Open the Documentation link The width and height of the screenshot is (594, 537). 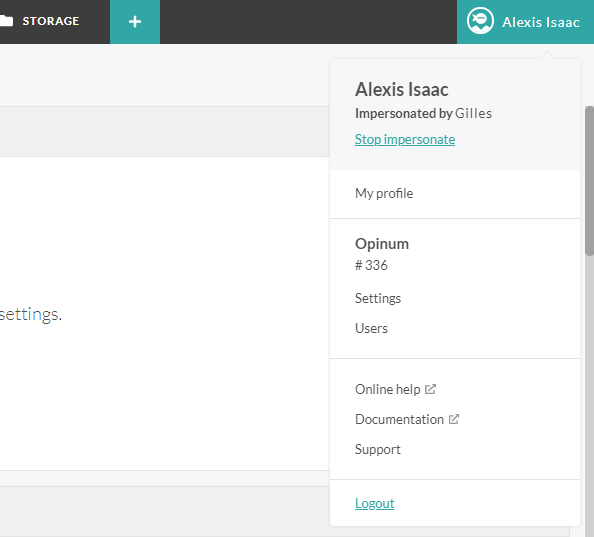[399, 420]
